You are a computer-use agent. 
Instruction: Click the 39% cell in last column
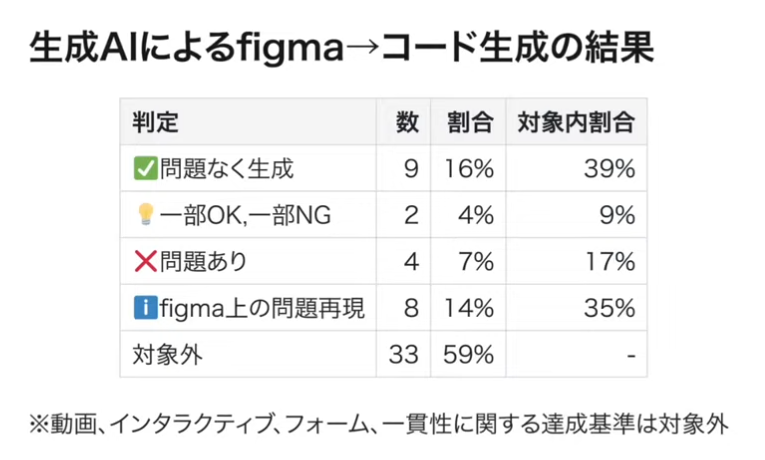[612, 169]
